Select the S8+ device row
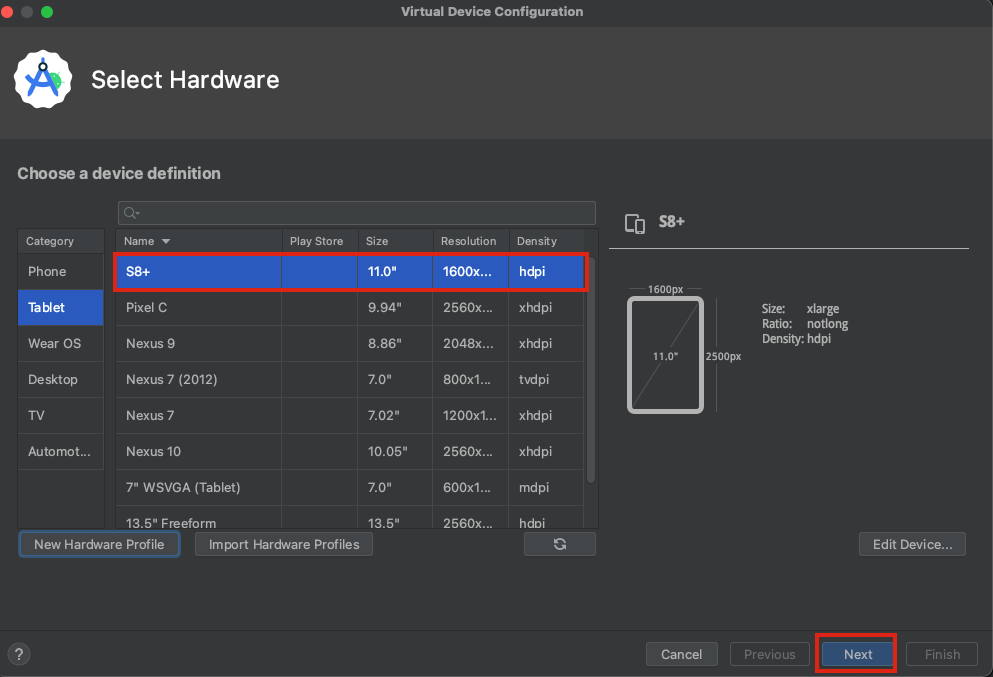This screenshot has height=677, width=993. point(350,272)
